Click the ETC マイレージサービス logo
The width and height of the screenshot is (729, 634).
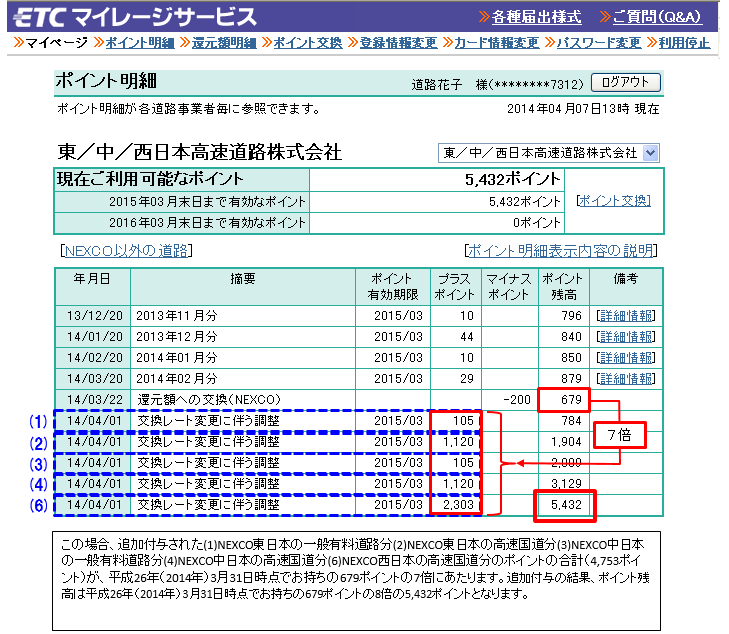point(135,17)
